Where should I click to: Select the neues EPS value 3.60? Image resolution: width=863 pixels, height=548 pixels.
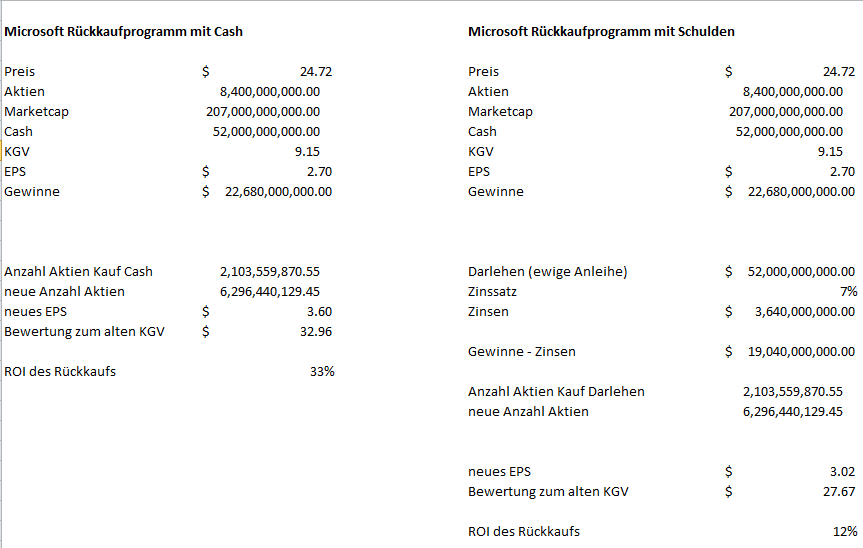point(319,311)
